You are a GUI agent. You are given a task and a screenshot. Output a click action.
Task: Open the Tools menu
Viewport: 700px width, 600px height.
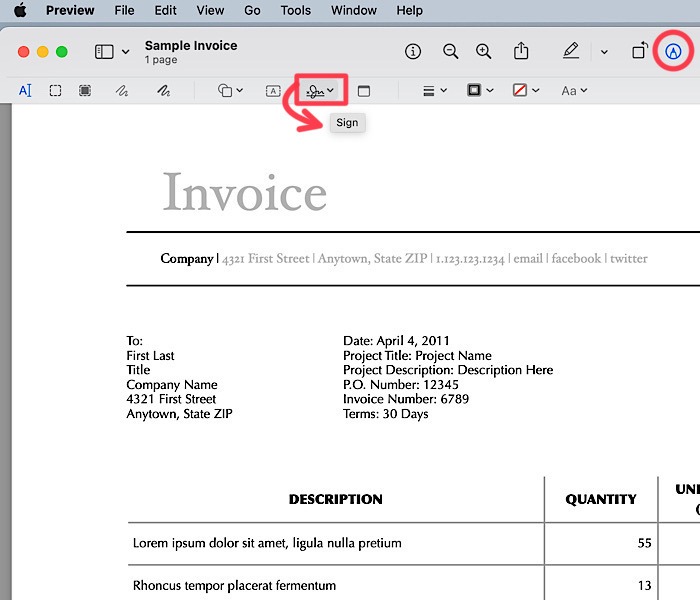[x=295, y=10]
